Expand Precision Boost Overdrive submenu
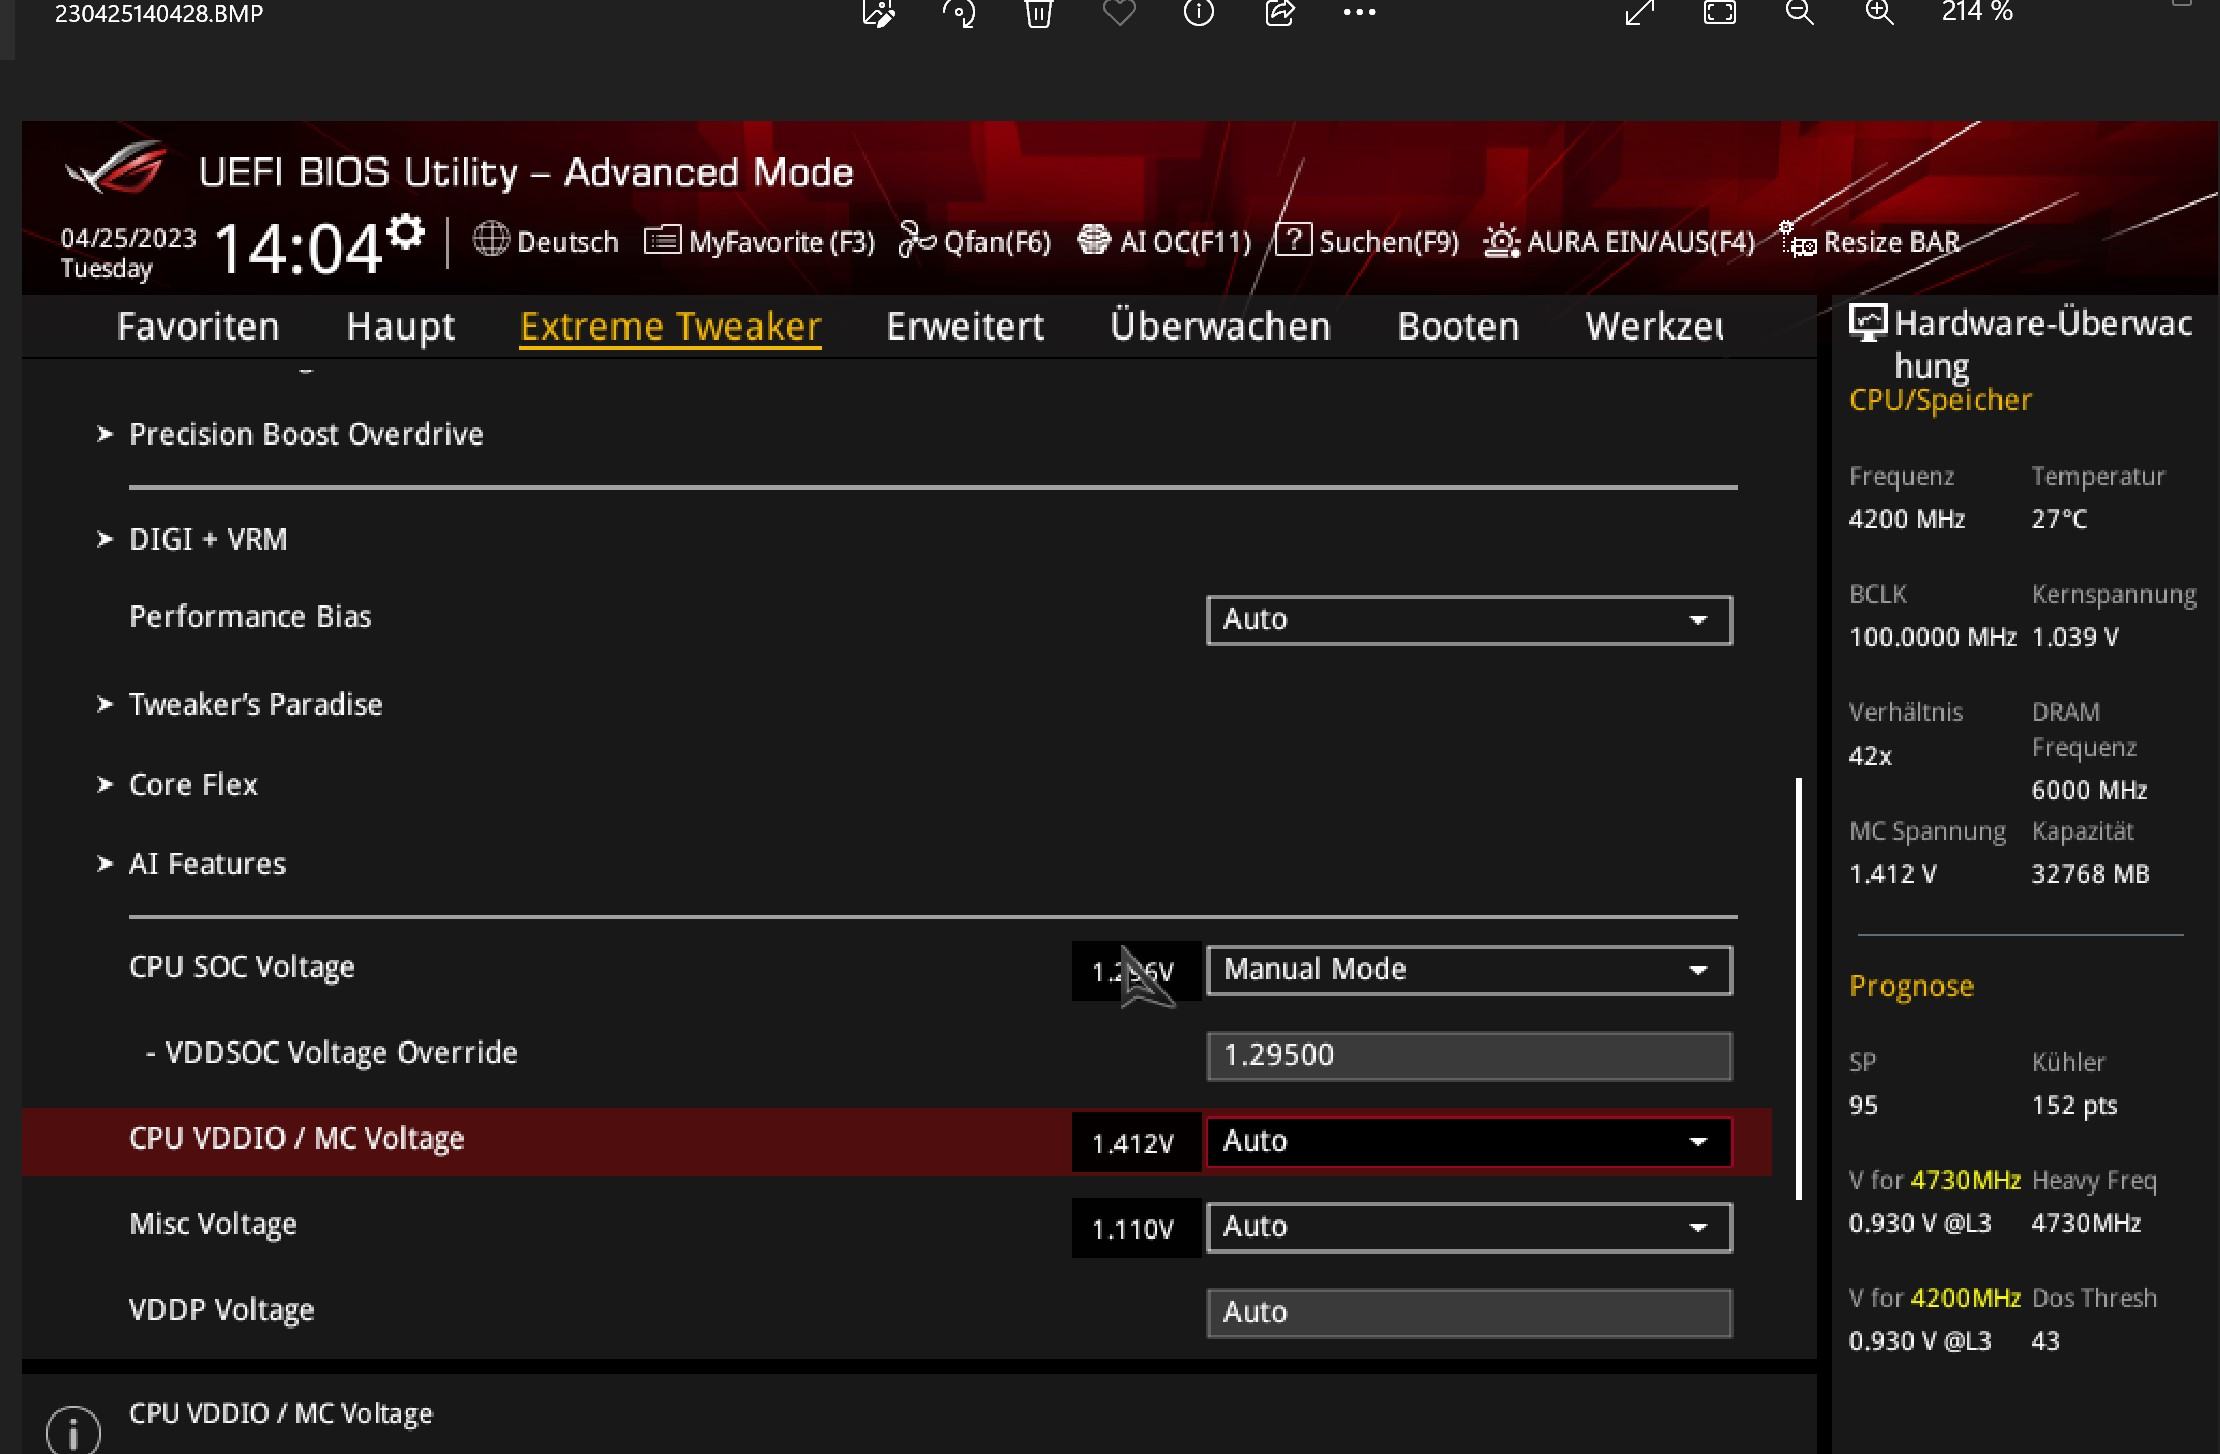 pyautogui.click(x=305, y=434)
